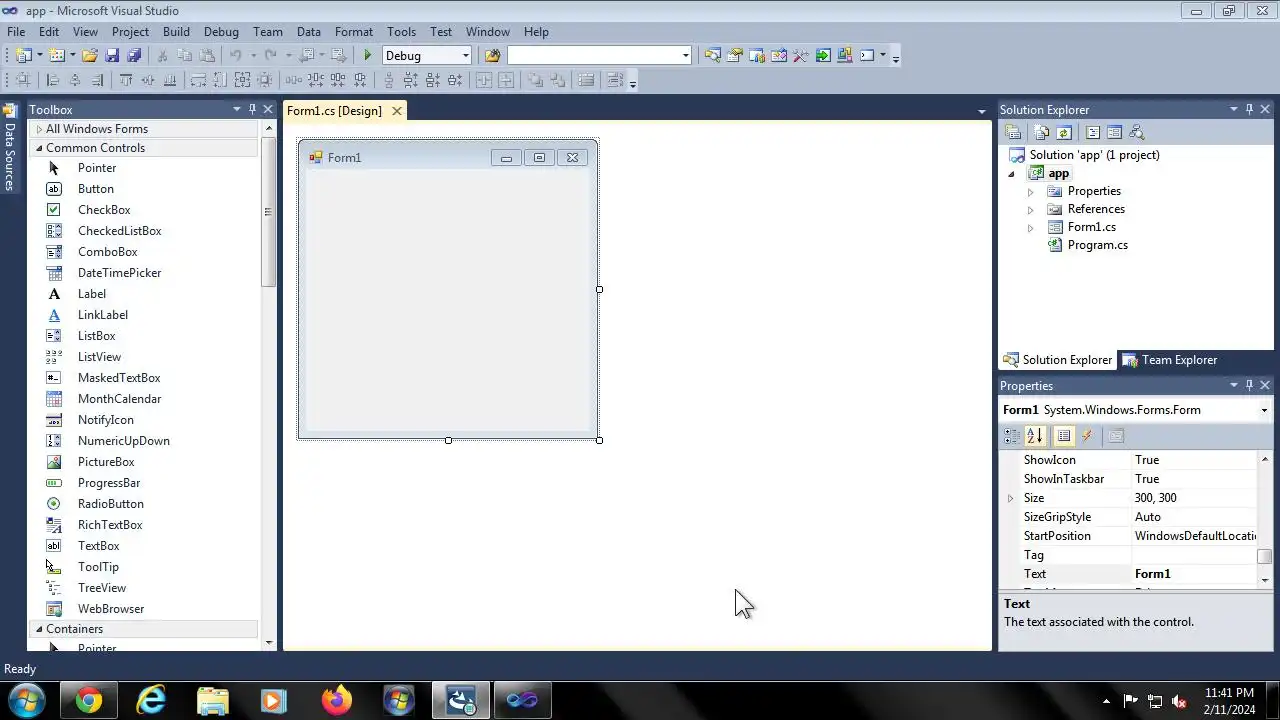This screenshot has width=1280, height=720.
Task: Click the New Project toolbar icon
Action: [23, 56]
